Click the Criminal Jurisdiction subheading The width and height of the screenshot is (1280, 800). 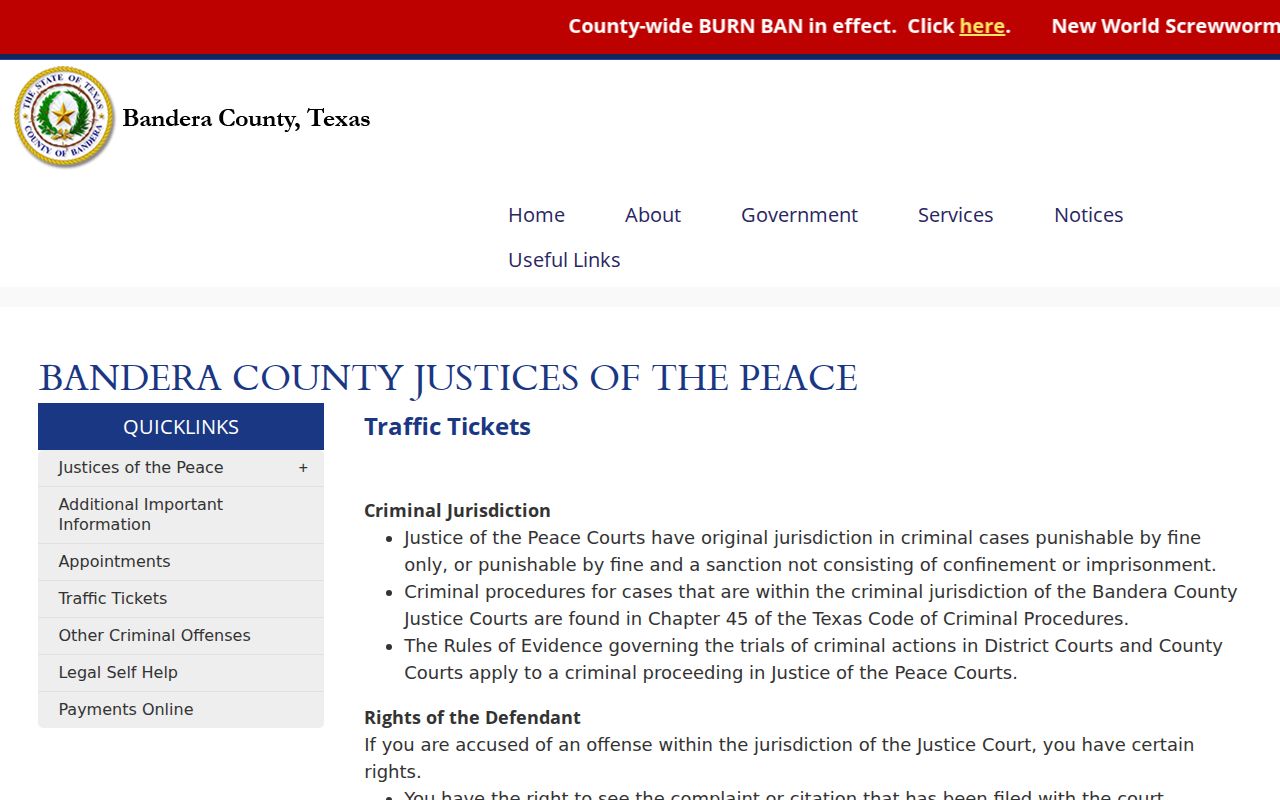point(457,511)
